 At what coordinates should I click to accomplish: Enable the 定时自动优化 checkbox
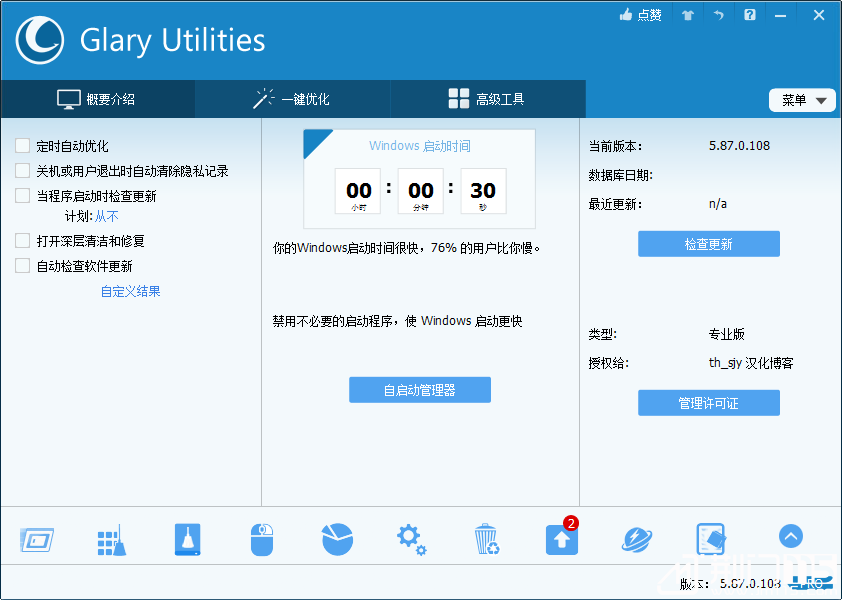23,146
